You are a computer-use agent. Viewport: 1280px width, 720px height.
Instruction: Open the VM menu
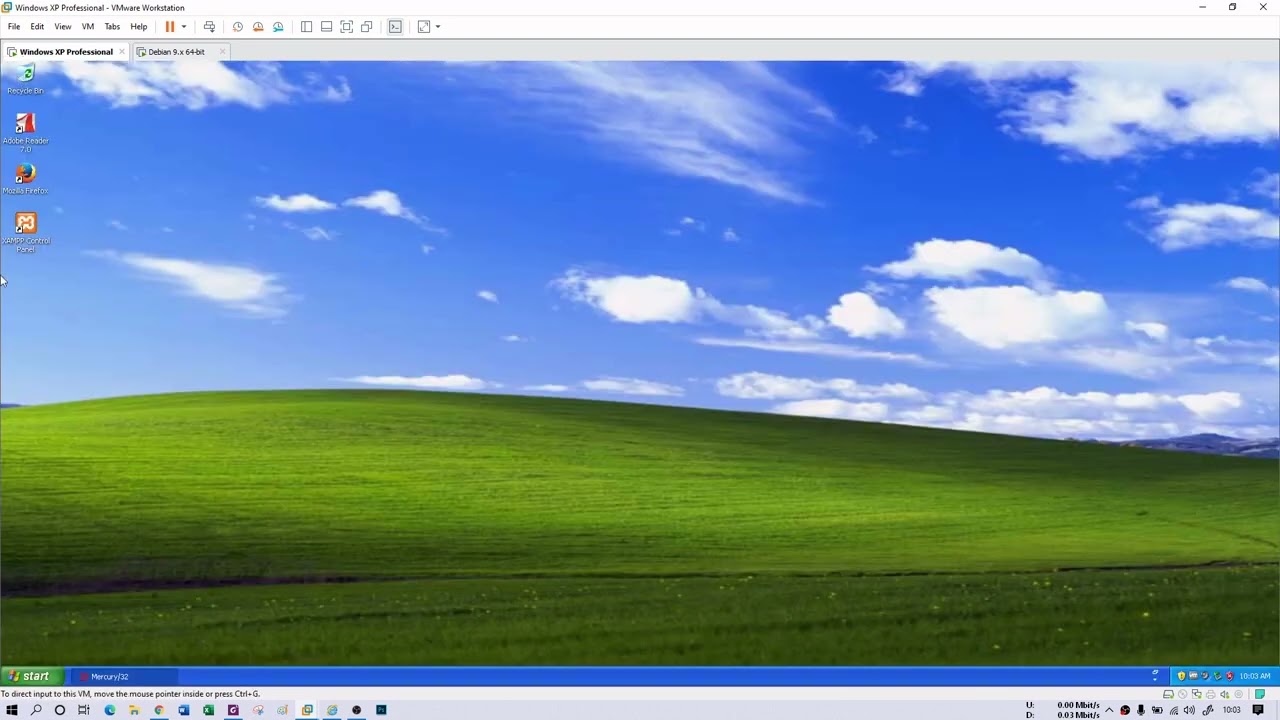pos(88,27)
